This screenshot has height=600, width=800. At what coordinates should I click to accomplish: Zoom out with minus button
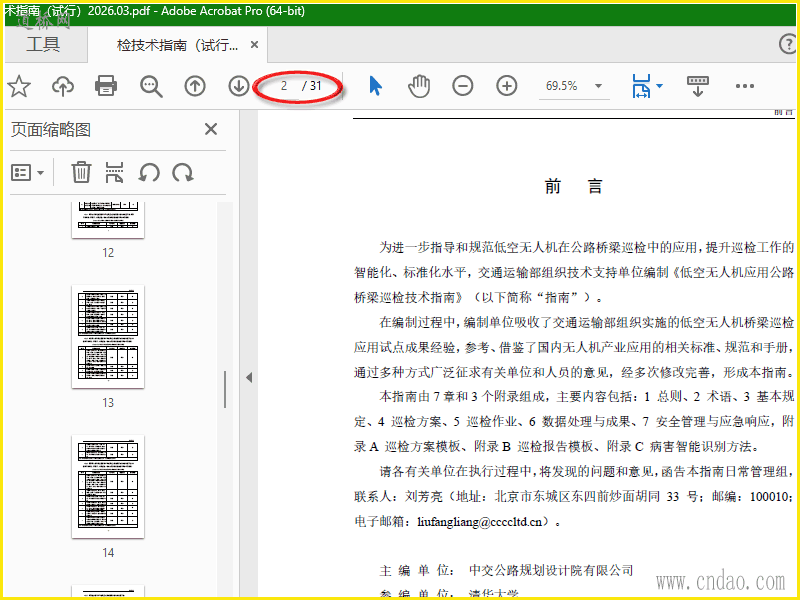[x=463, y=86]
